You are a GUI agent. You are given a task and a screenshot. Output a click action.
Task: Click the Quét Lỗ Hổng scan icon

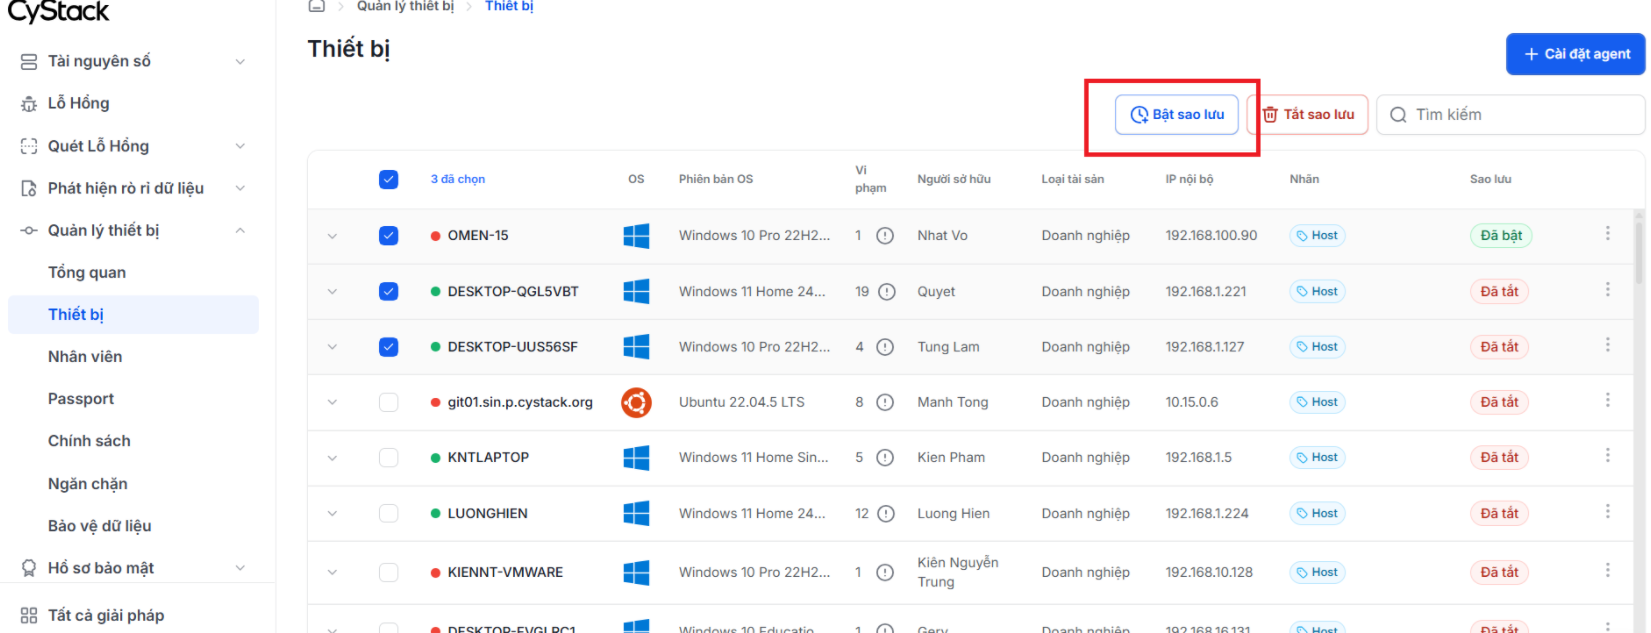[29, 146]
